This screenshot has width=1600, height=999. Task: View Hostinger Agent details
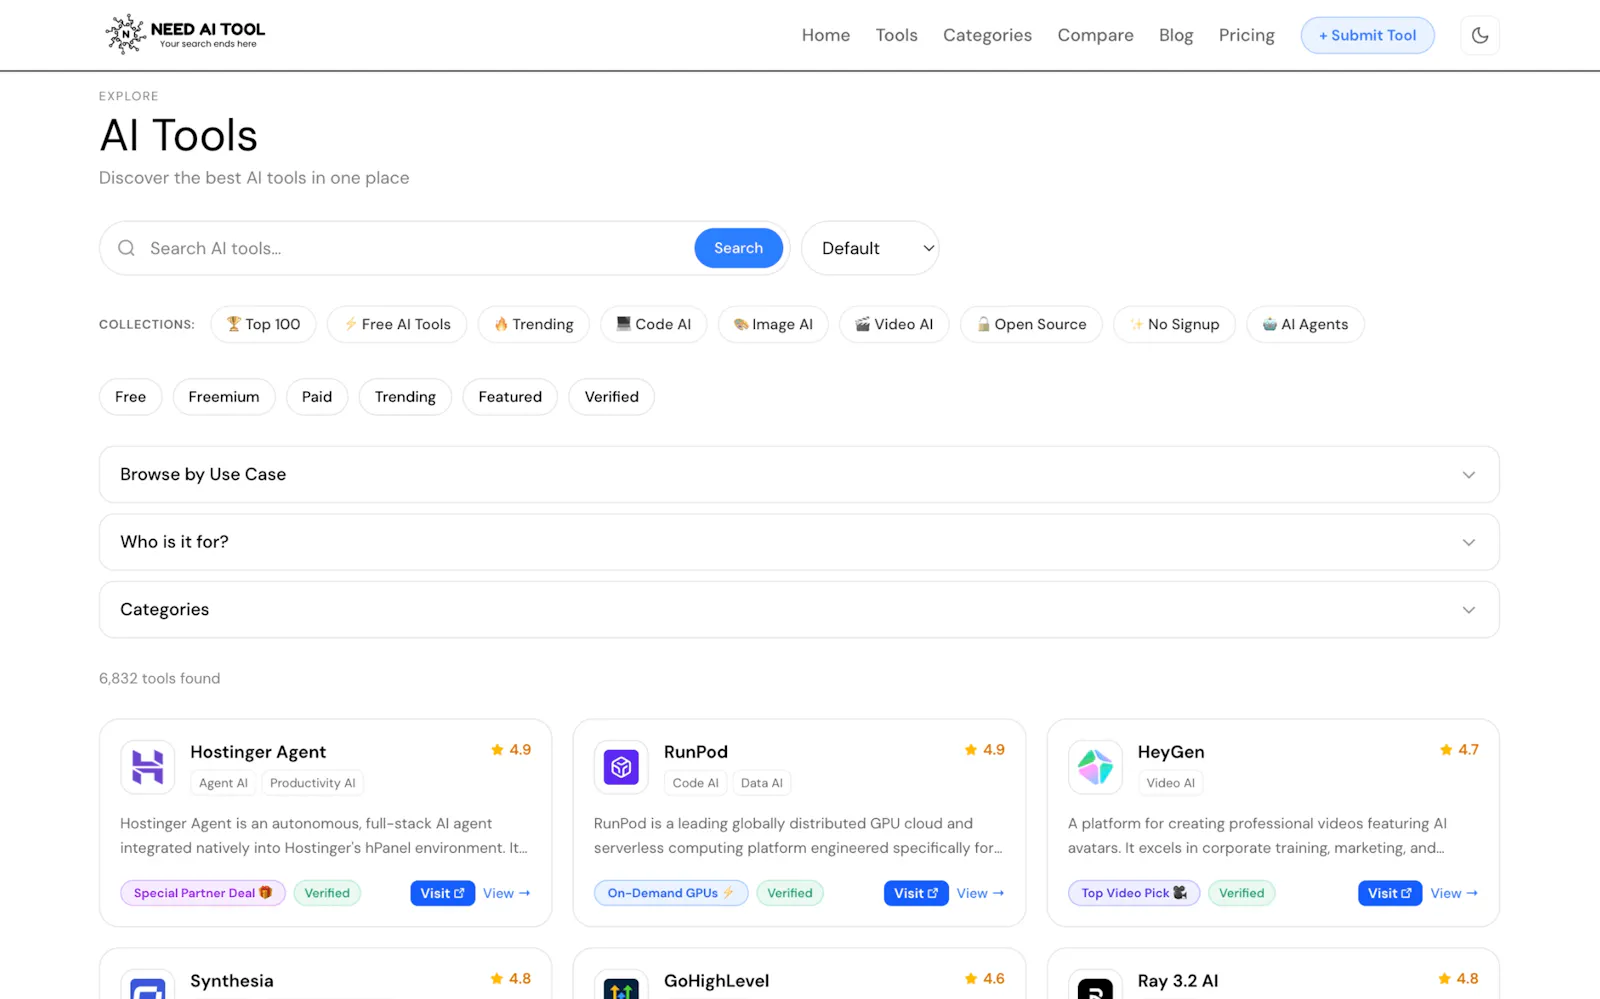tap(507, 893)
